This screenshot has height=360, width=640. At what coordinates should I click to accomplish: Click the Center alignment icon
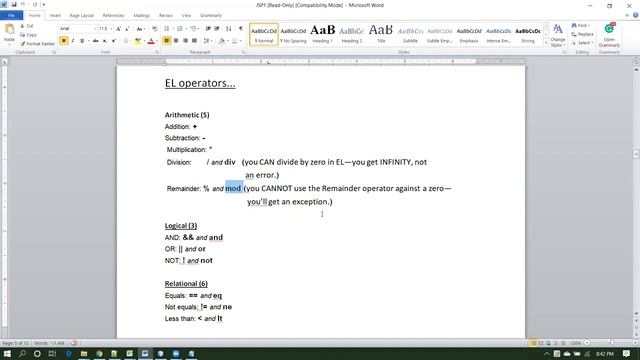176,41
